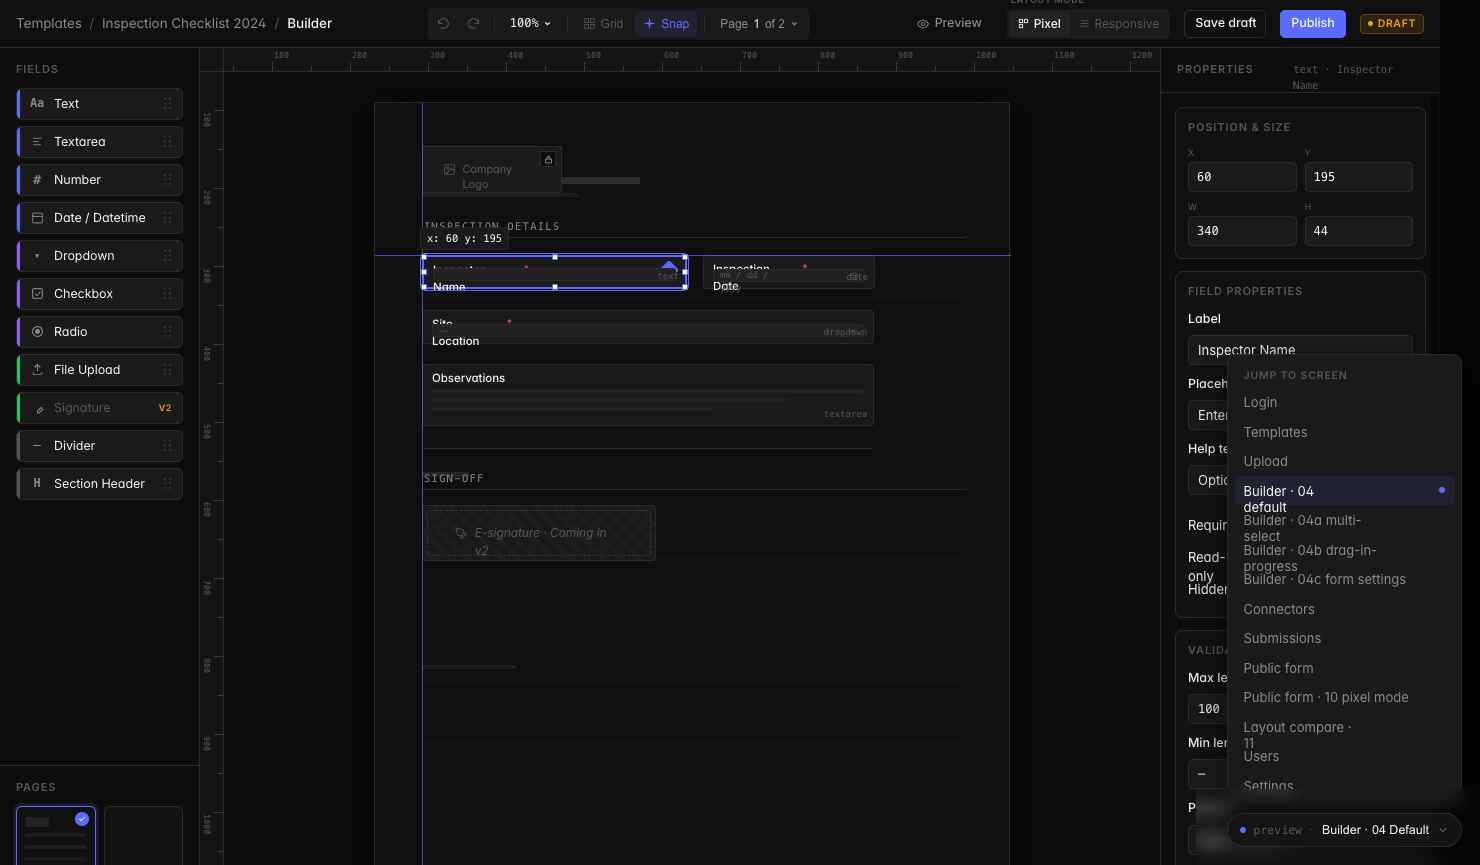
Task: Select the second blank page thumbnail
Action: click(x=143, y=836)
